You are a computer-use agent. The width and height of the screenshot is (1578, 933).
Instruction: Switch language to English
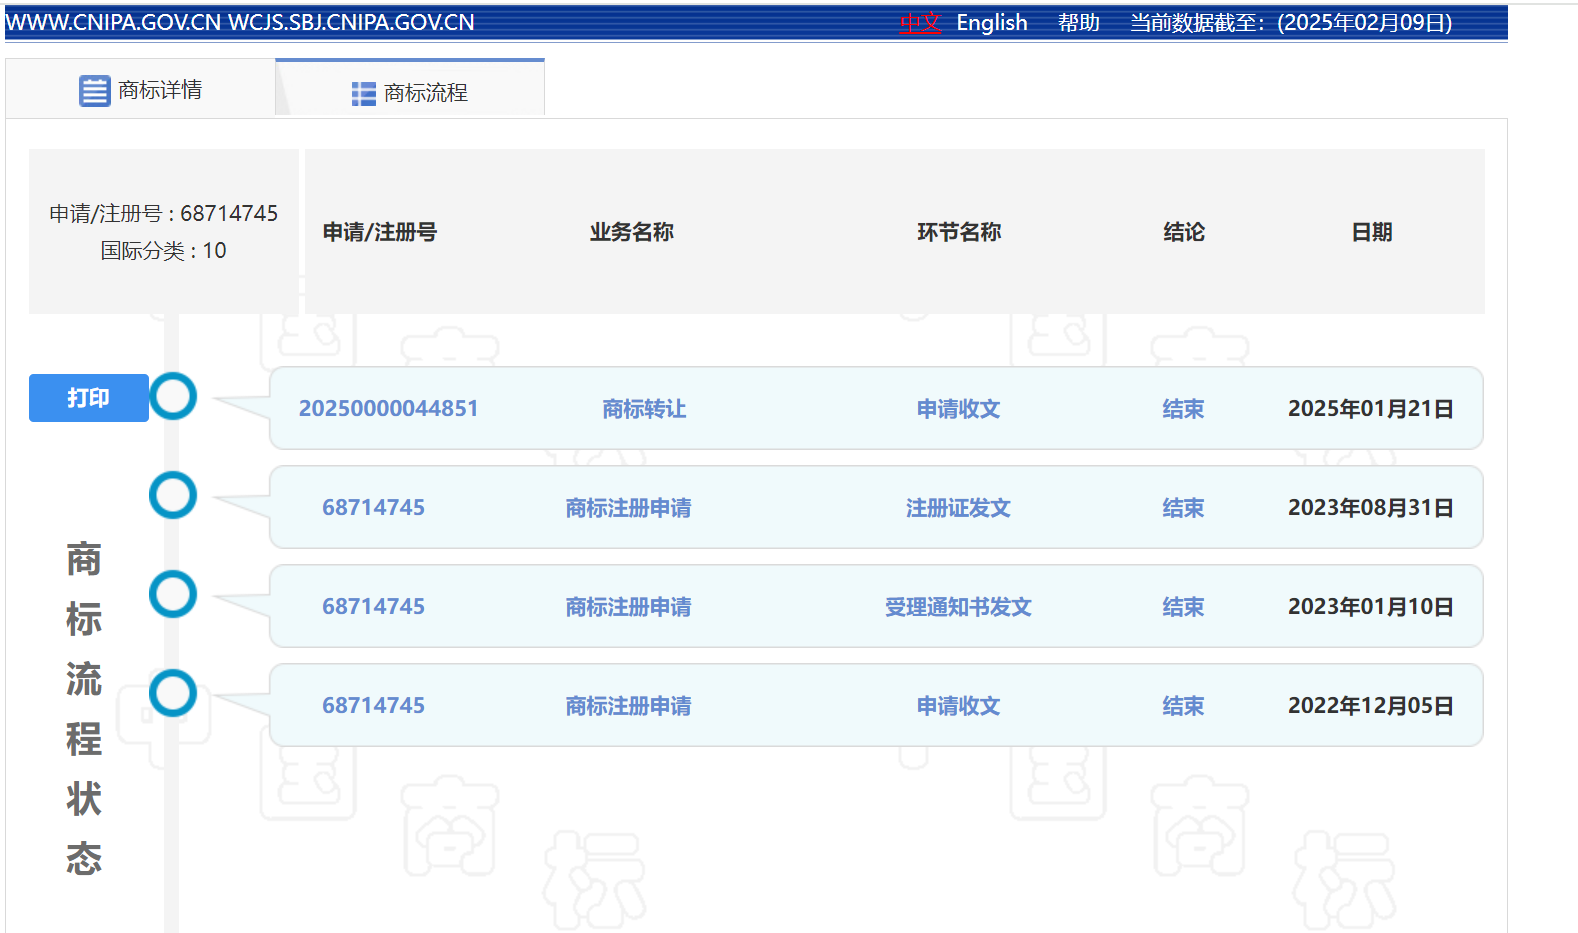[991, 23]
